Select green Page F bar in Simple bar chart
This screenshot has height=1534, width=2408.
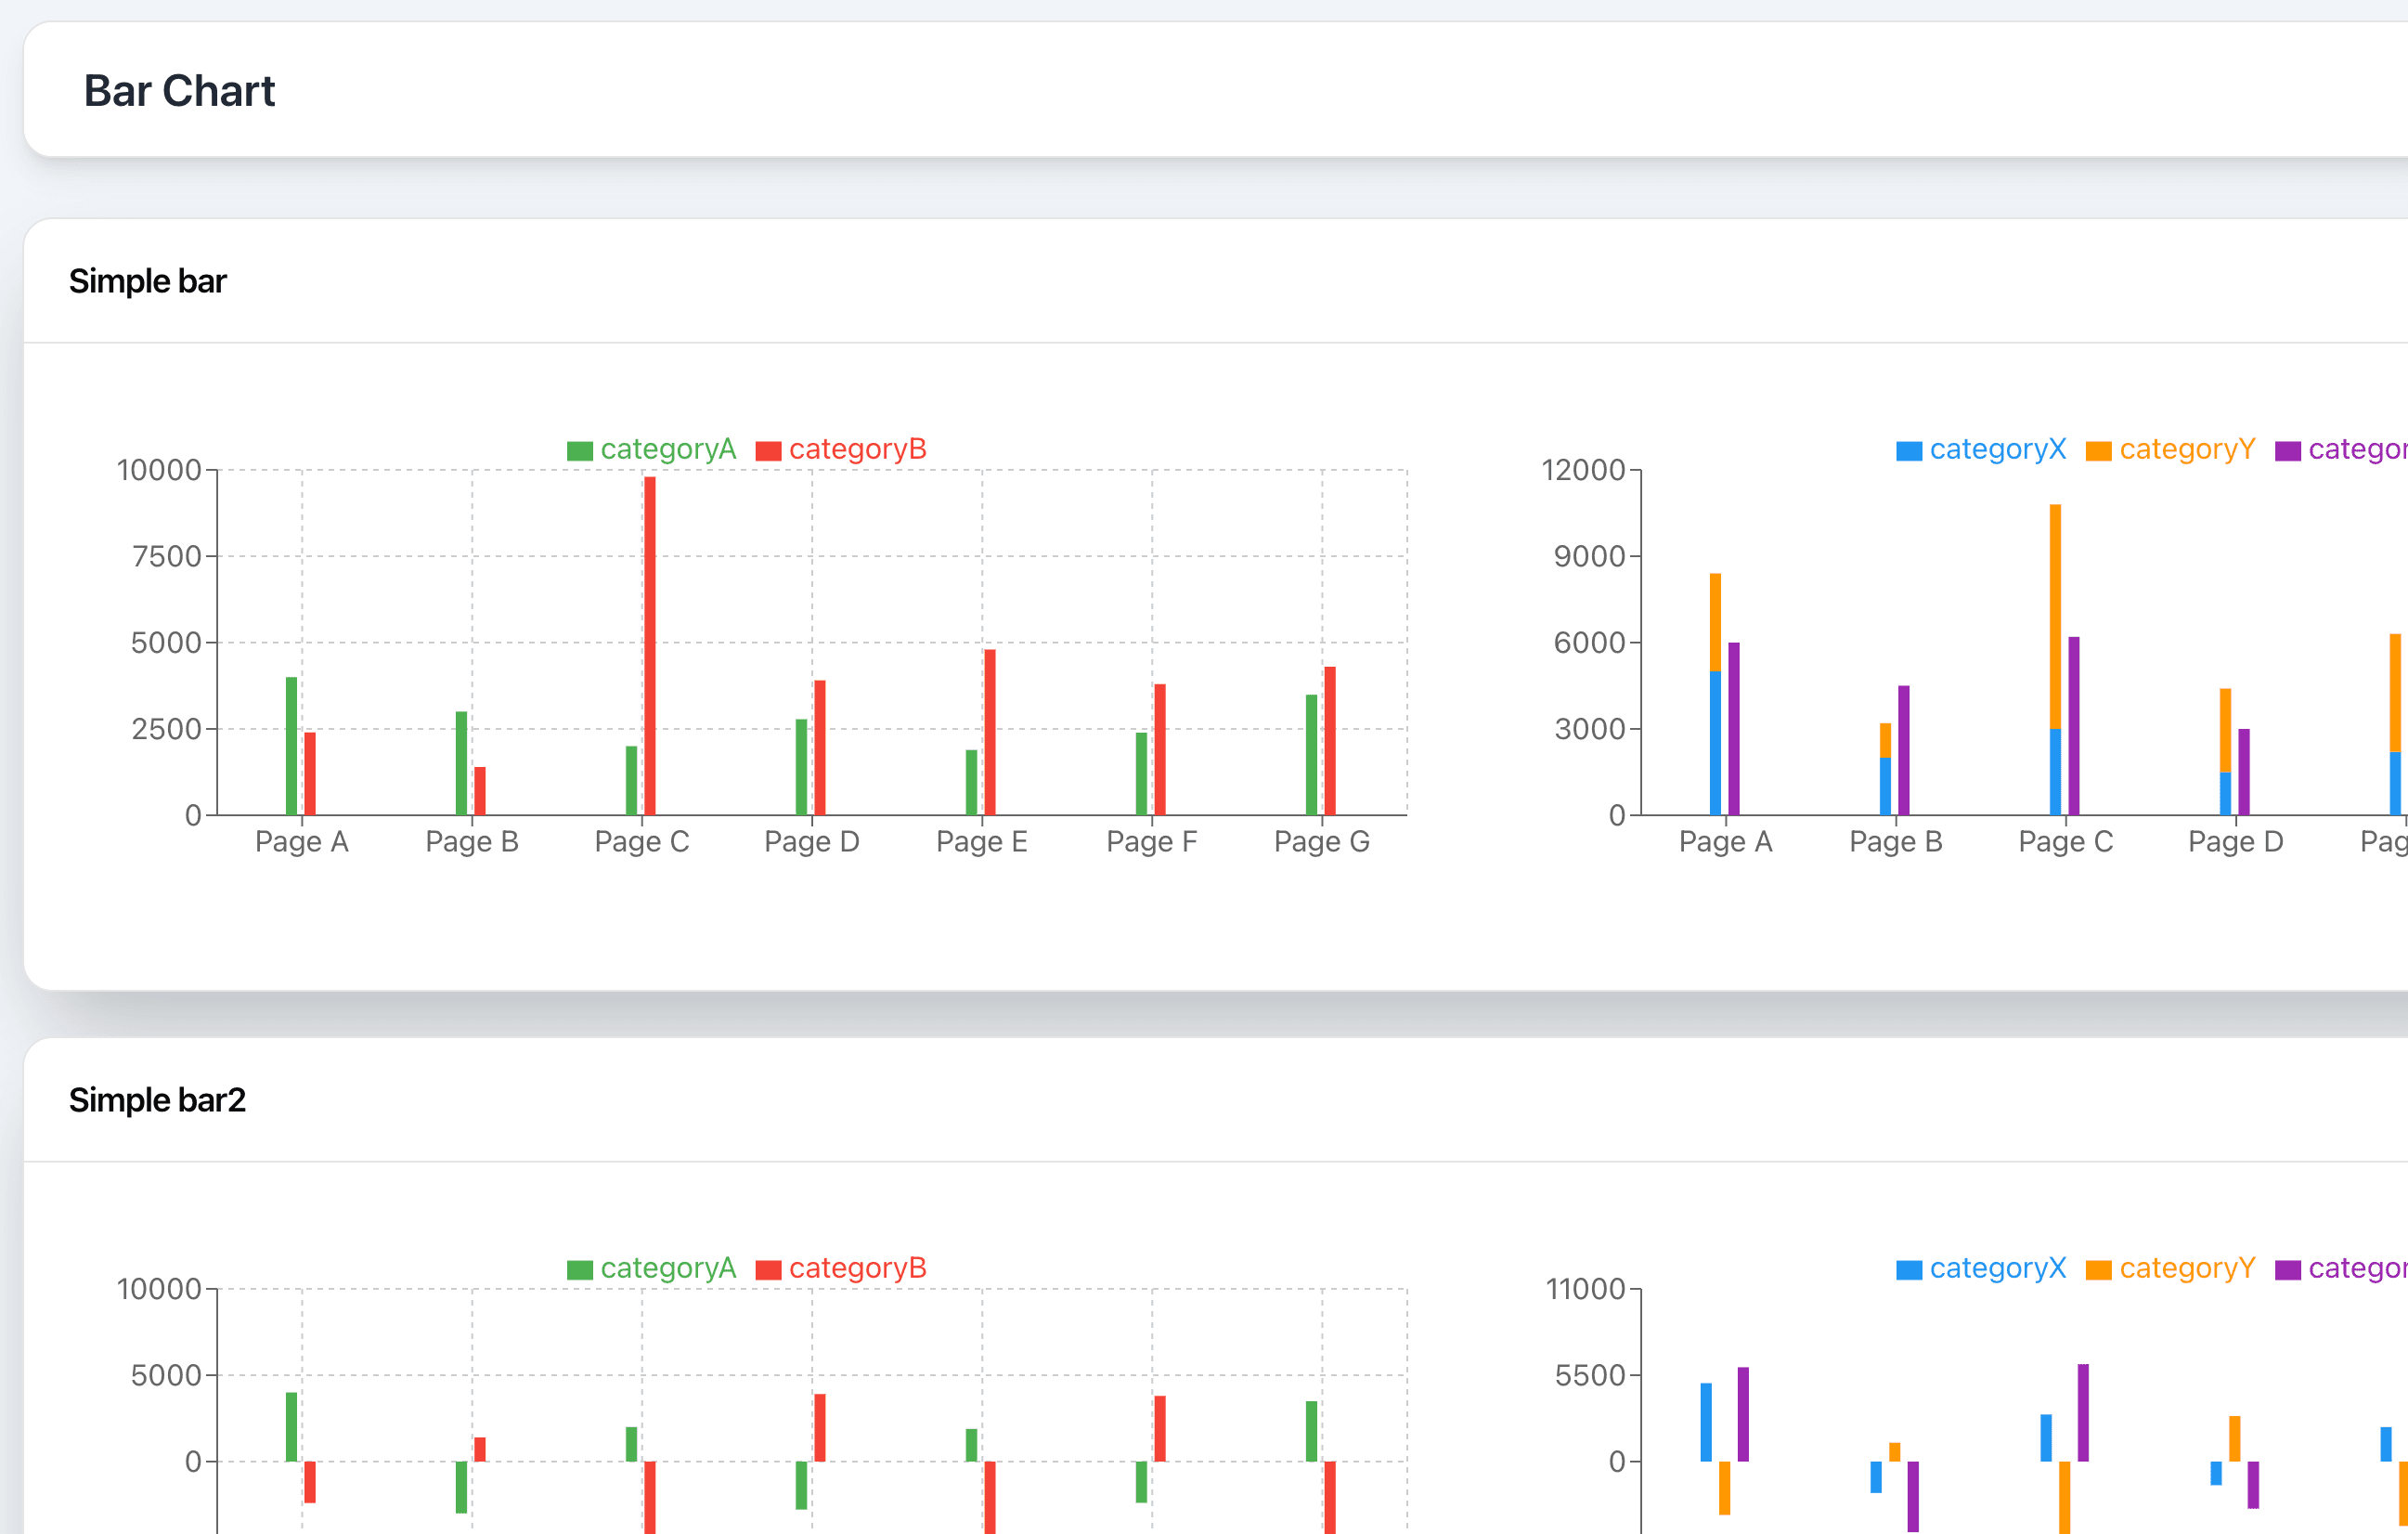click(1142, 774)
